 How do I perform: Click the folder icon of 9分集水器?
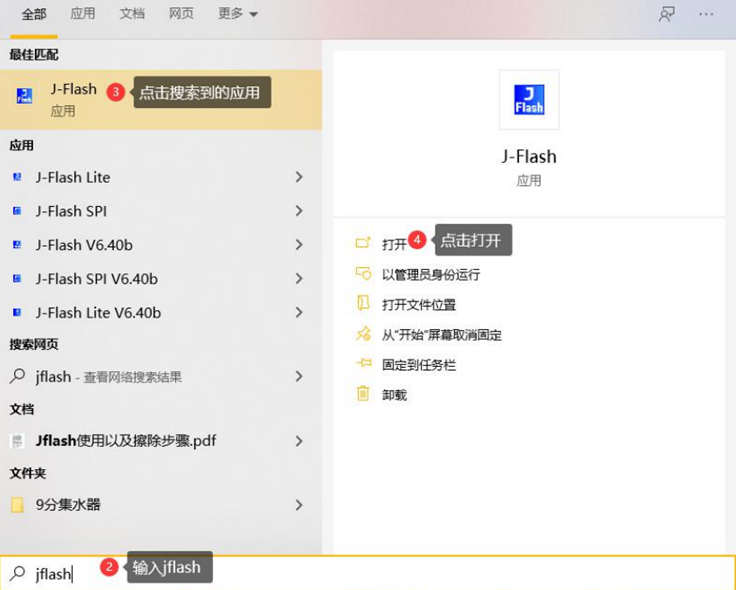point(17,505)
